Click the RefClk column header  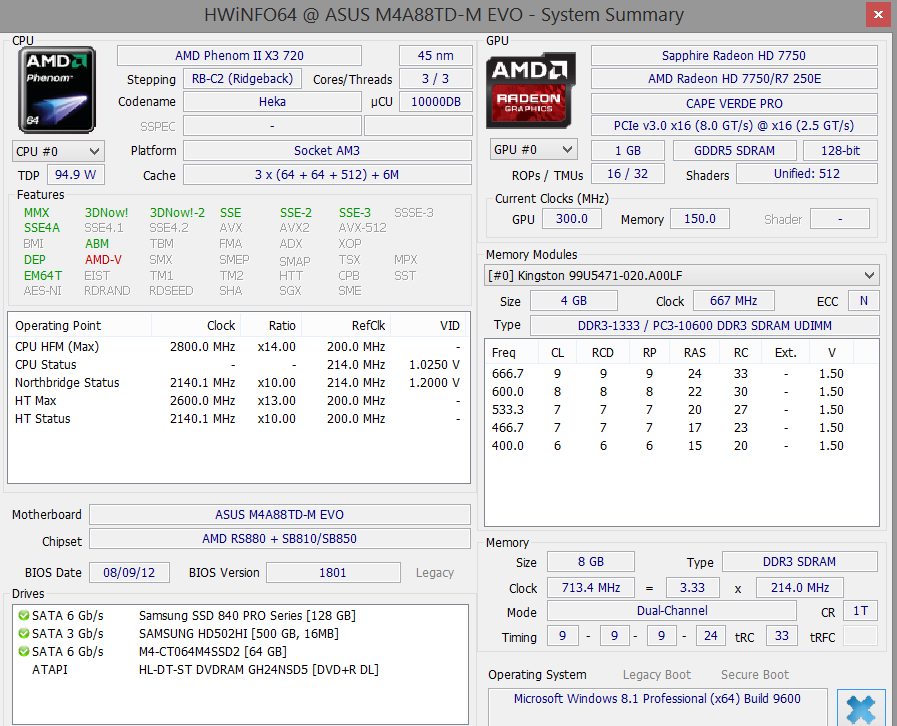(346, 326)
